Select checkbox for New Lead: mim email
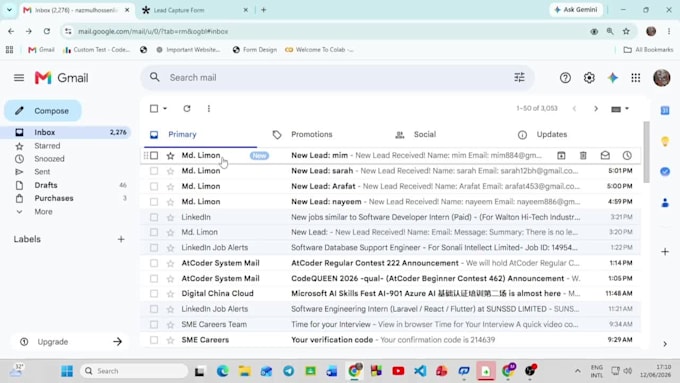The height and width of the screenshot is (383, 680). 154,155
